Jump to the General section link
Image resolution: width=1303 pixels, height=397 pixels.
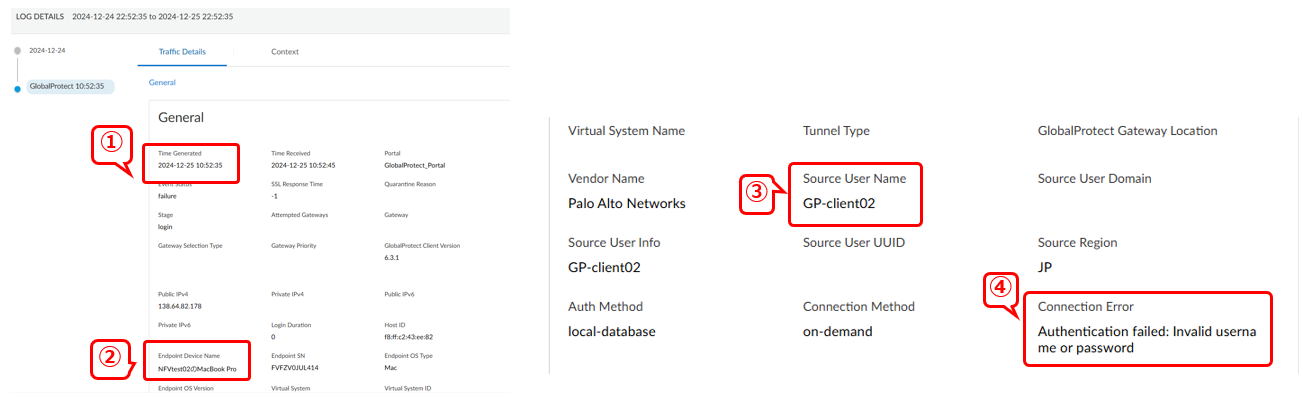(162, 82)
